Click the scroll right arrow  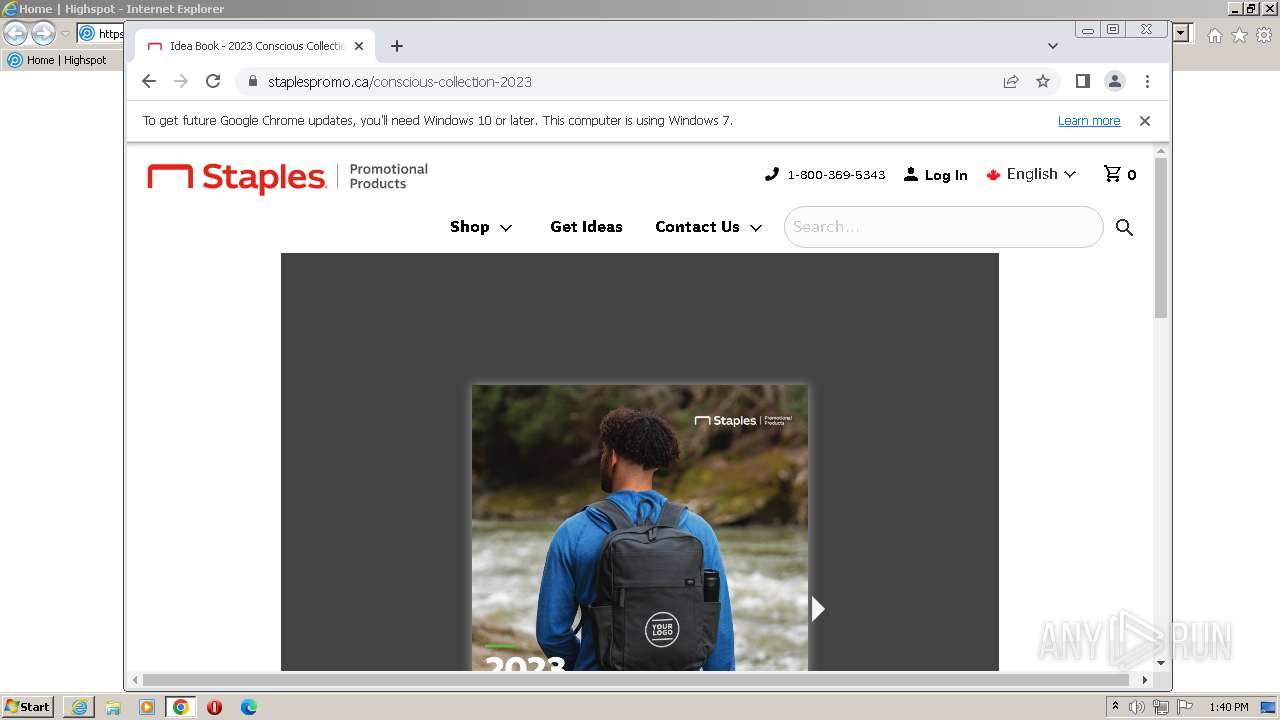(x=1145, y=680)
